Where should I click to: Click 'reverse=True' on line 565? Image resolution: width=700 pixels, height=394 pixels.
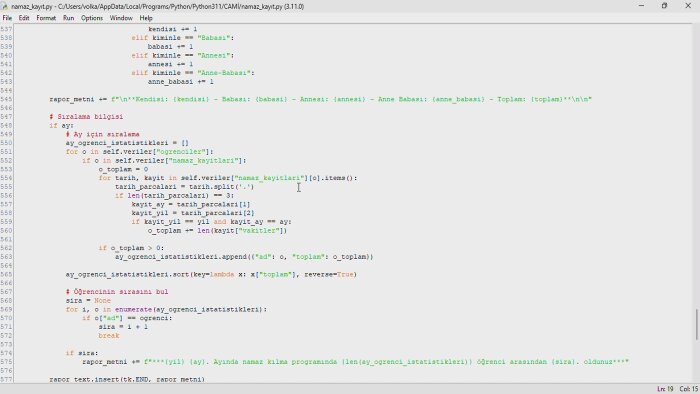[x=330, y=274]
